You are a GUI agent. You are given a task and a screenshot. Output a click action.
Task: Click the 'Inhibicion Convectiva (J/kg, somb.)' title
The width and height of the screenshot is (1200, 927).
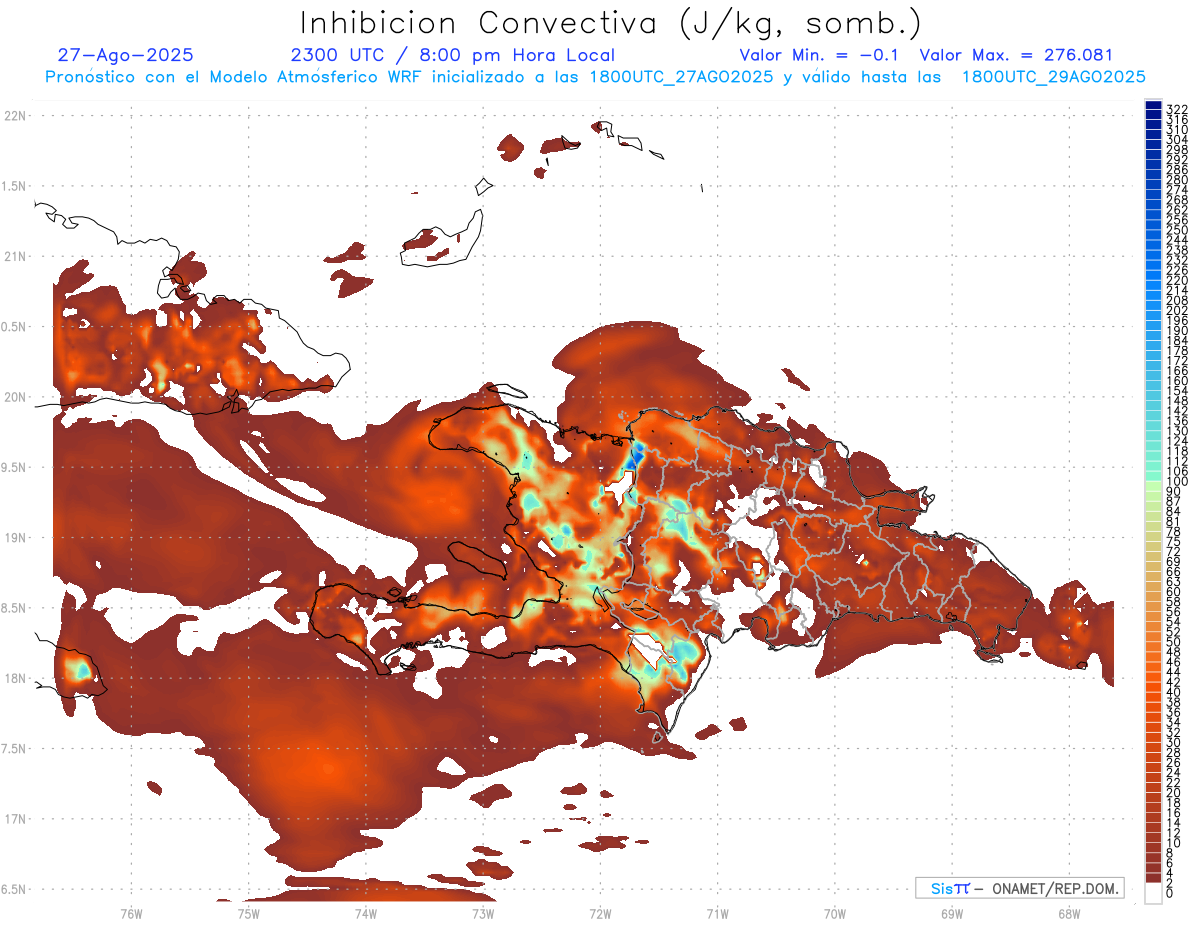(611, 23)
